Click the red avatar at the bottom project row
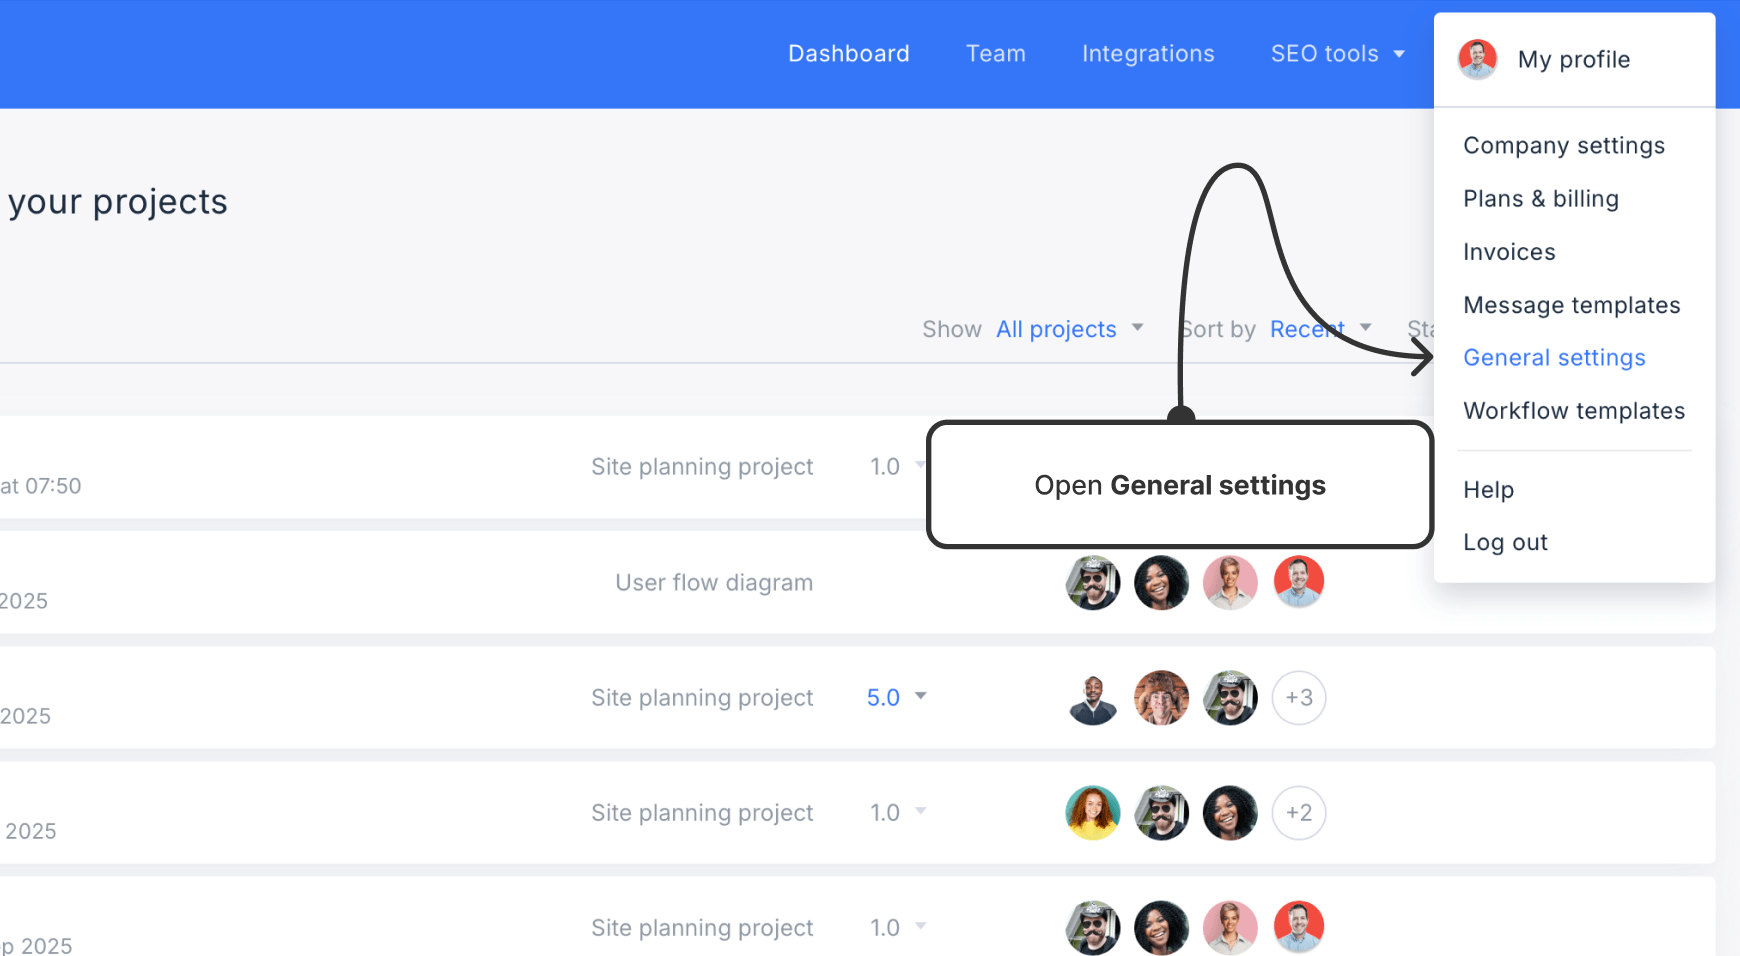The width and height of the screenshot is (1740, 956). (x=1299, y=927)
